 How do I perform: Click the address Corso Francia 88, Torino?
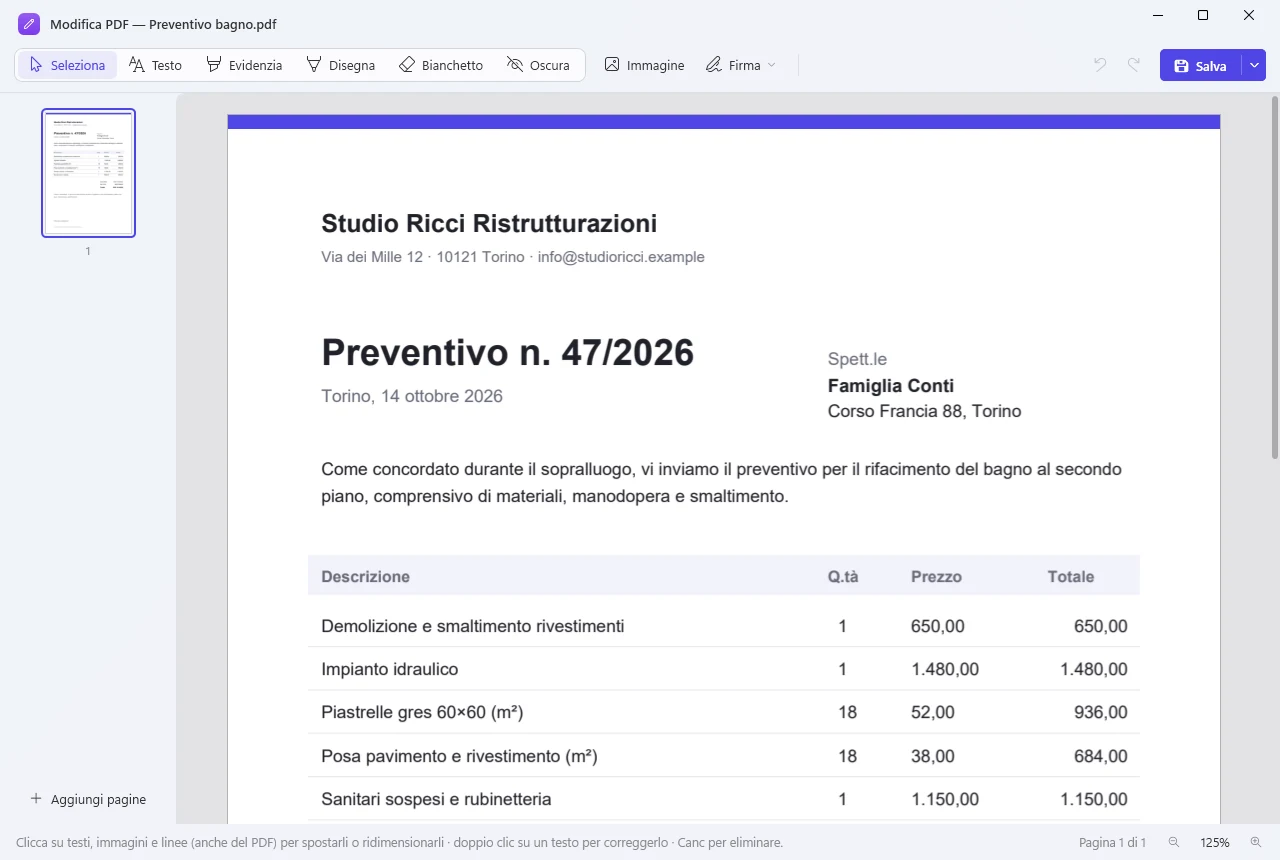tap(924, 411)
